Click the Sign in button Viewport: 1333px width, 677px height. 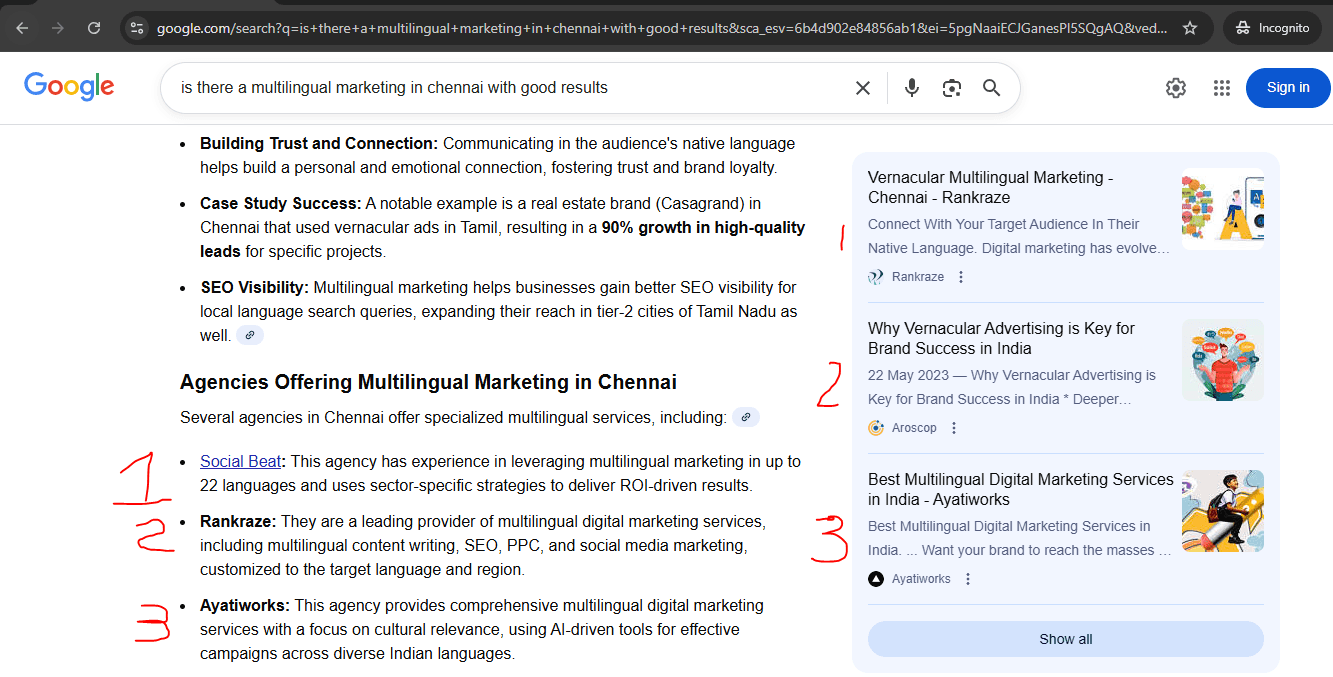[1287, 88]
